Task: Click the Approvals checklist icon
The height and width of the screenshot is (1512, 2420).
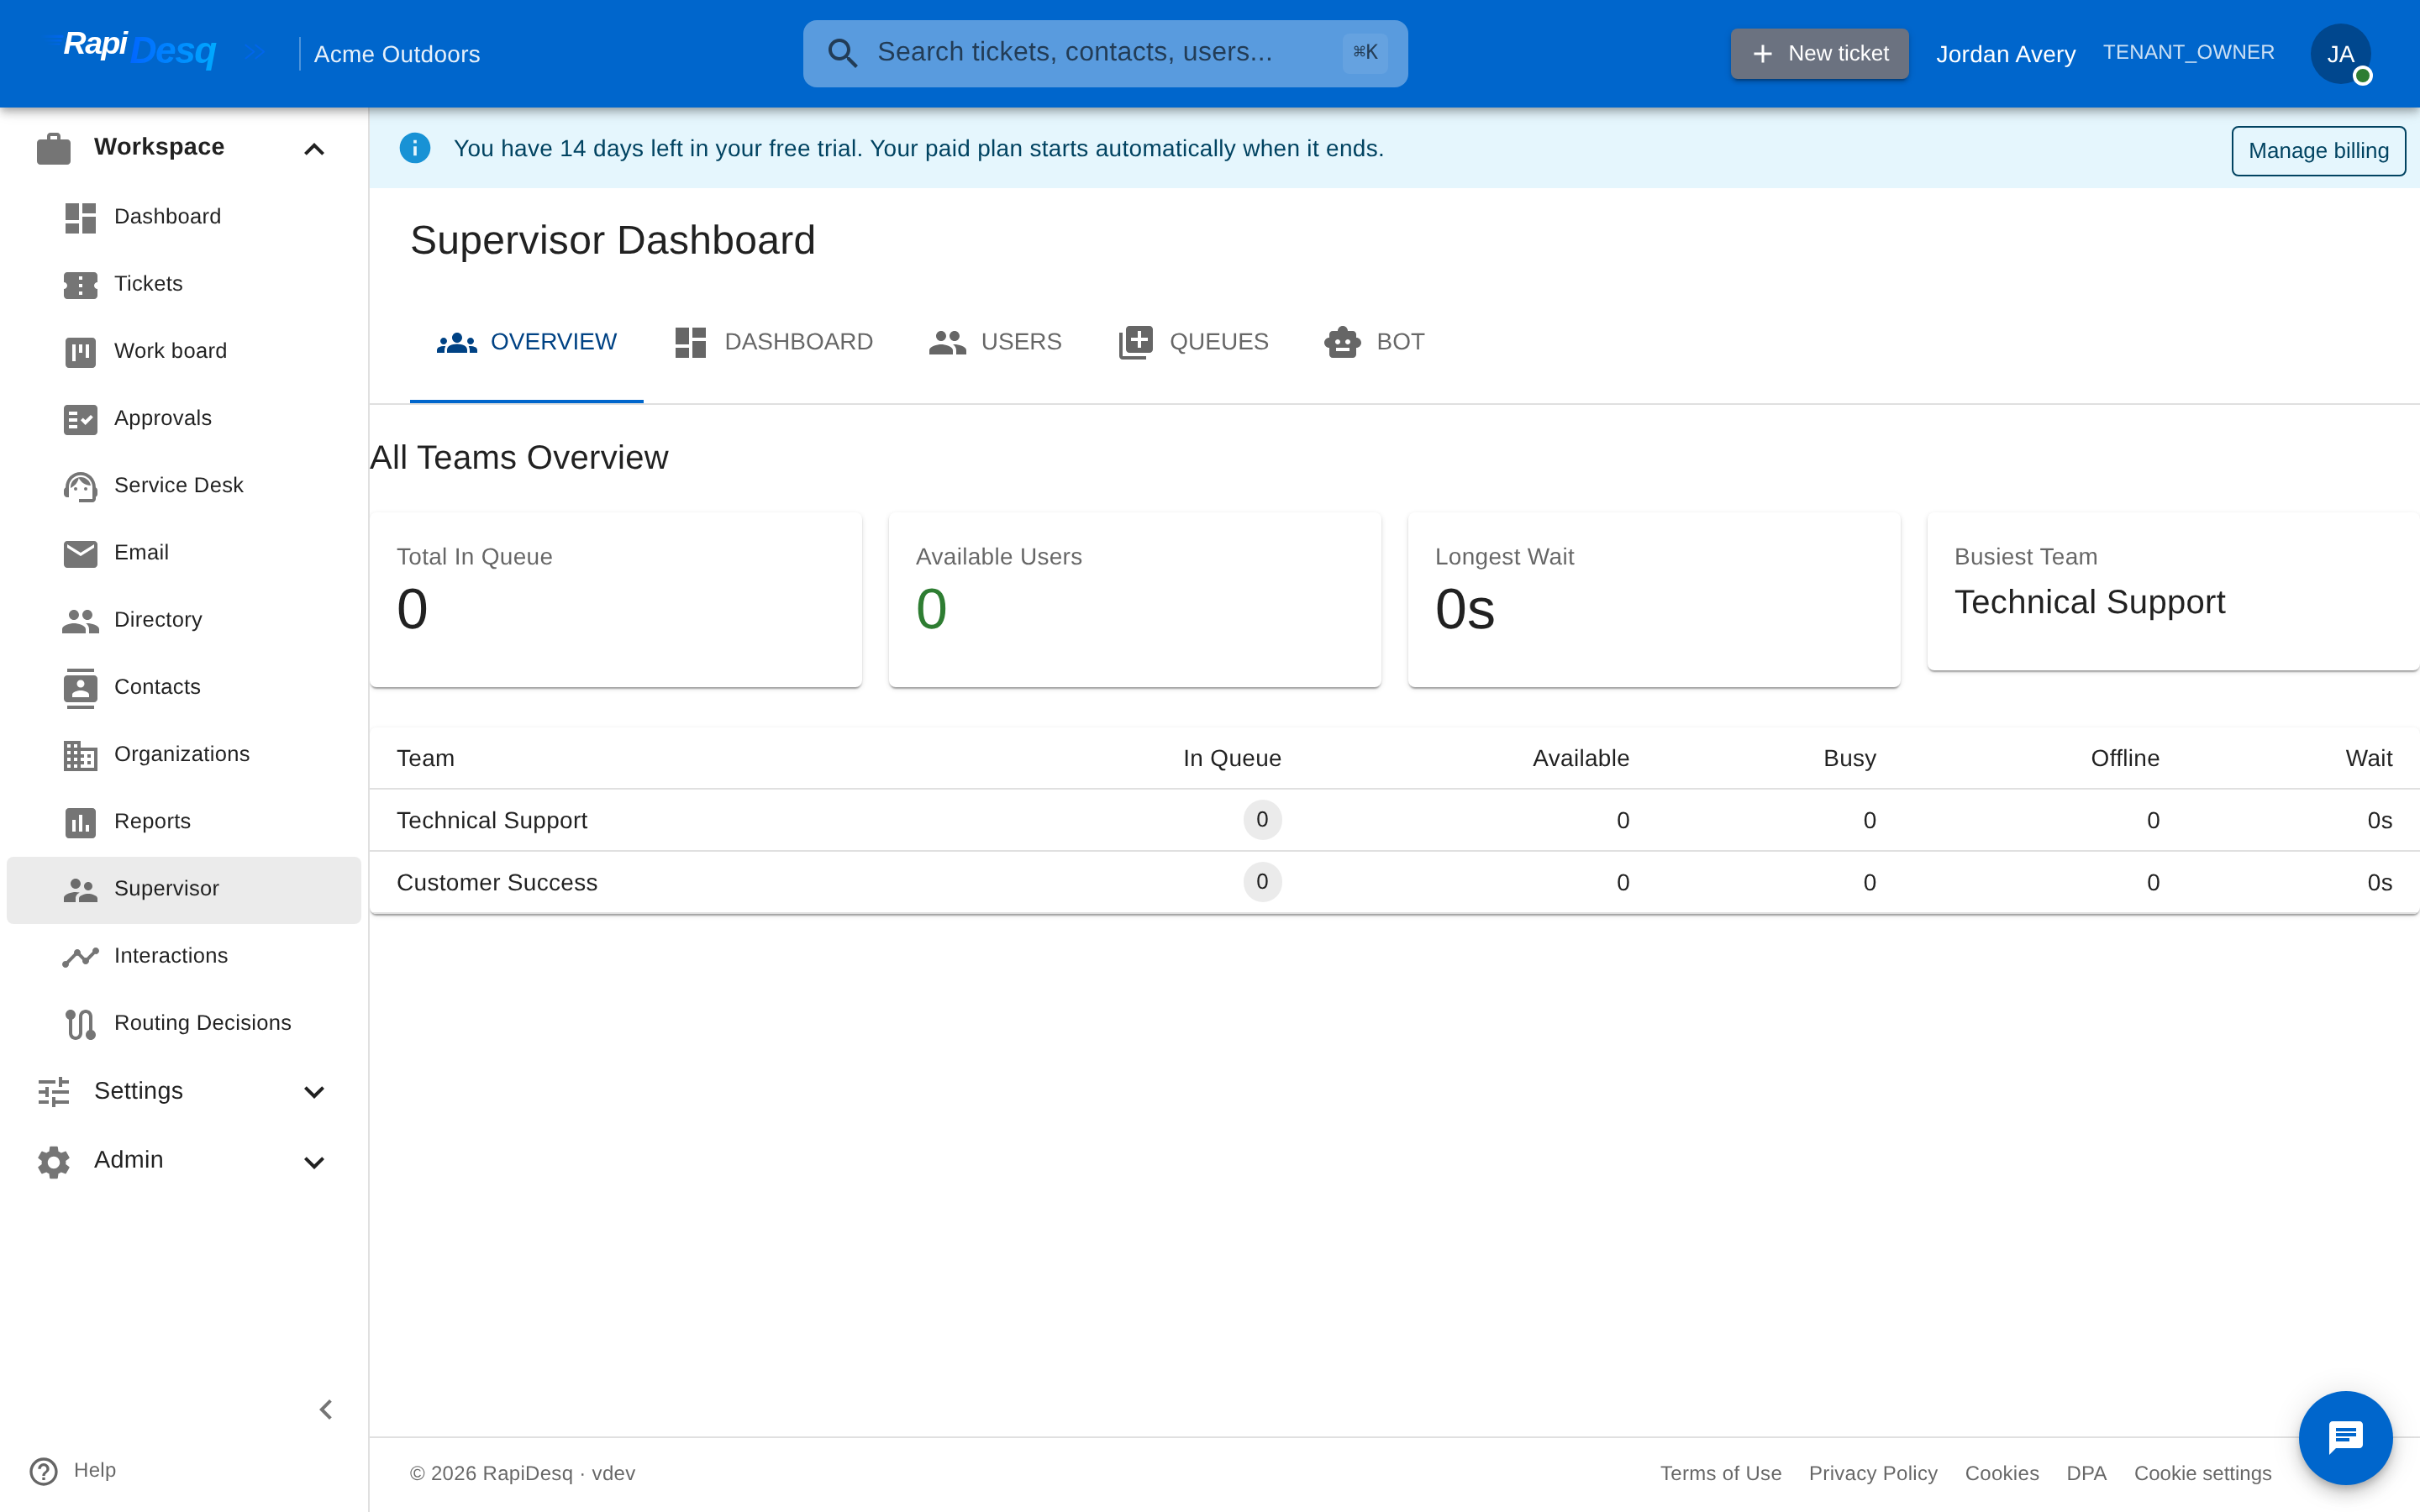Action: [x=80, y=418]
